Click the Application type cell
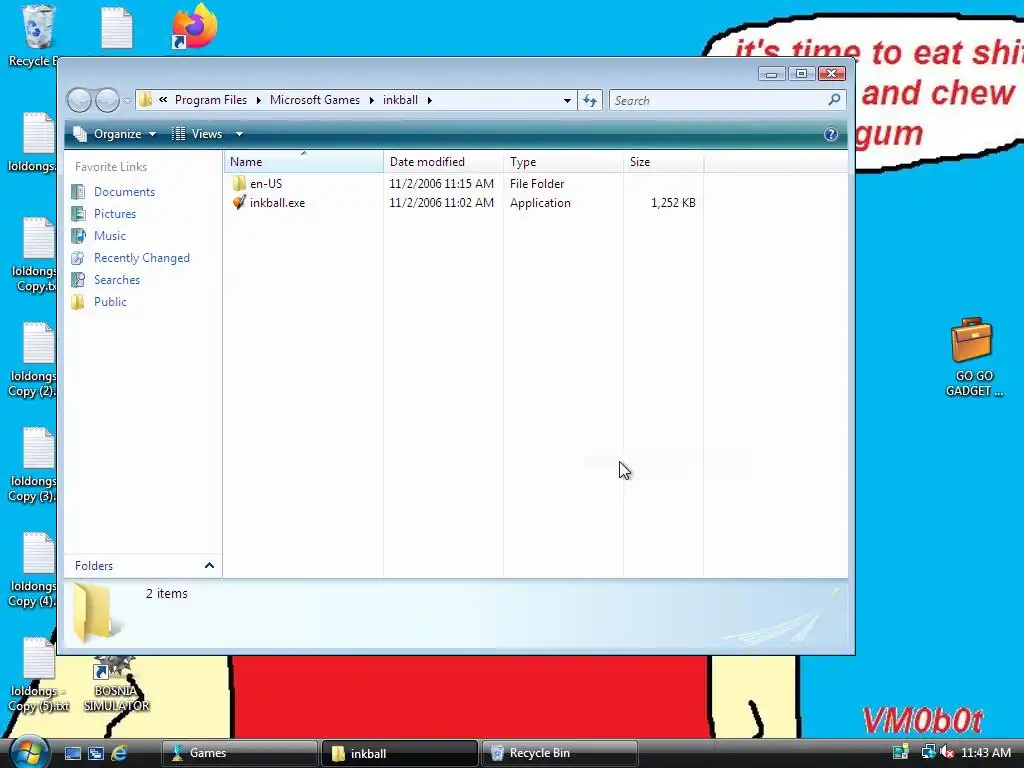This screenshot has width=1024, height=768. [540, 203]
